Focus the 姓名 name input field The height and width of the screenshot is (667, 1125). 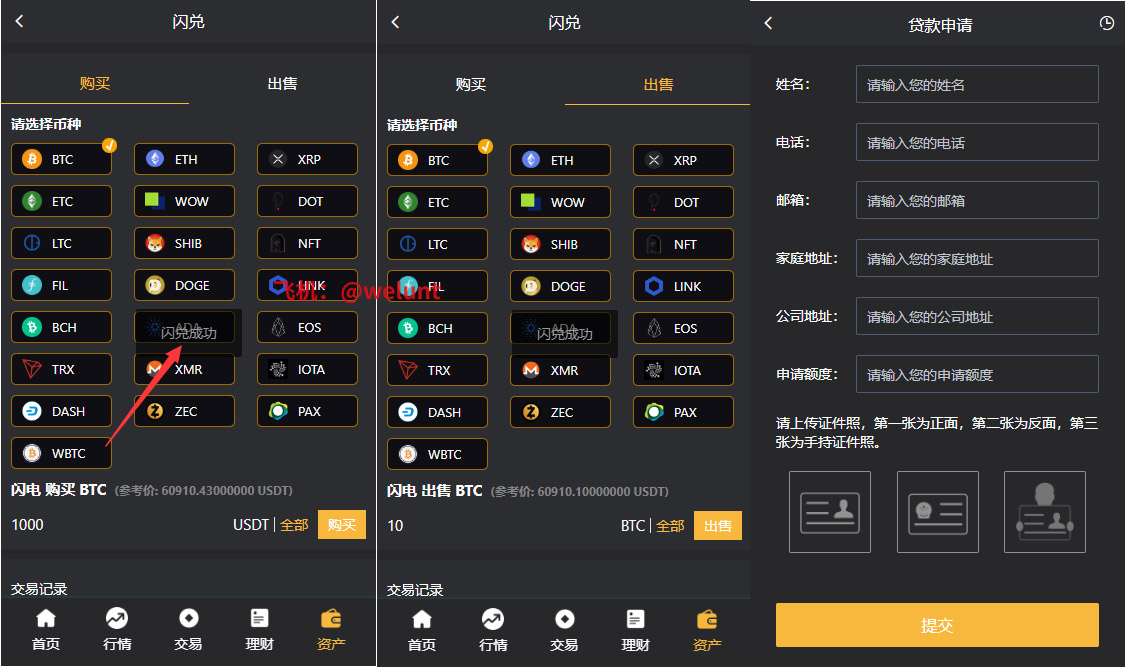pyautogui.click(x=977, y=85)
